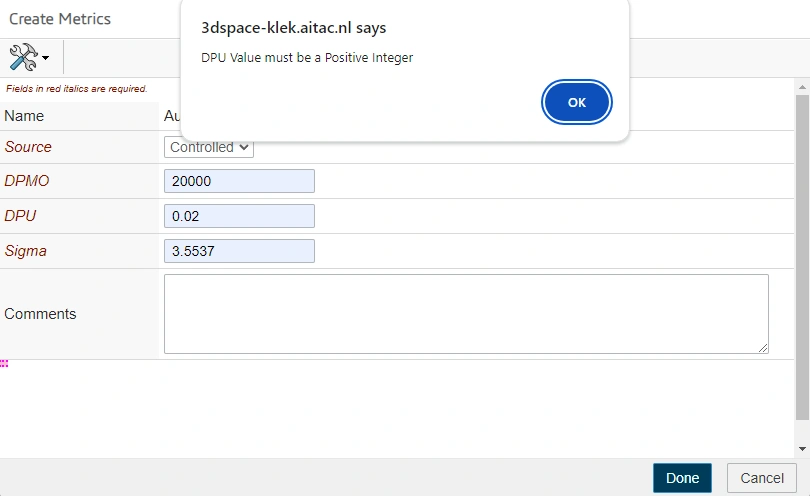Open the dropdown arrow beside the tools icon
The height and width of the screenshot is (496, 810).
pos(45,59)
